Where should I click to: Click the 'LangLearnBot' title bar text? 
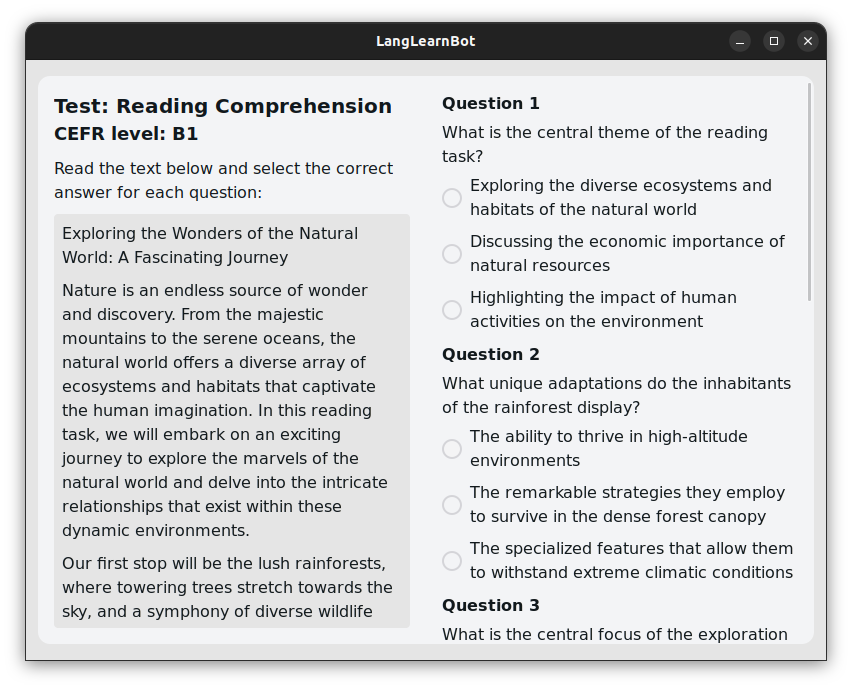click(425, 41)
